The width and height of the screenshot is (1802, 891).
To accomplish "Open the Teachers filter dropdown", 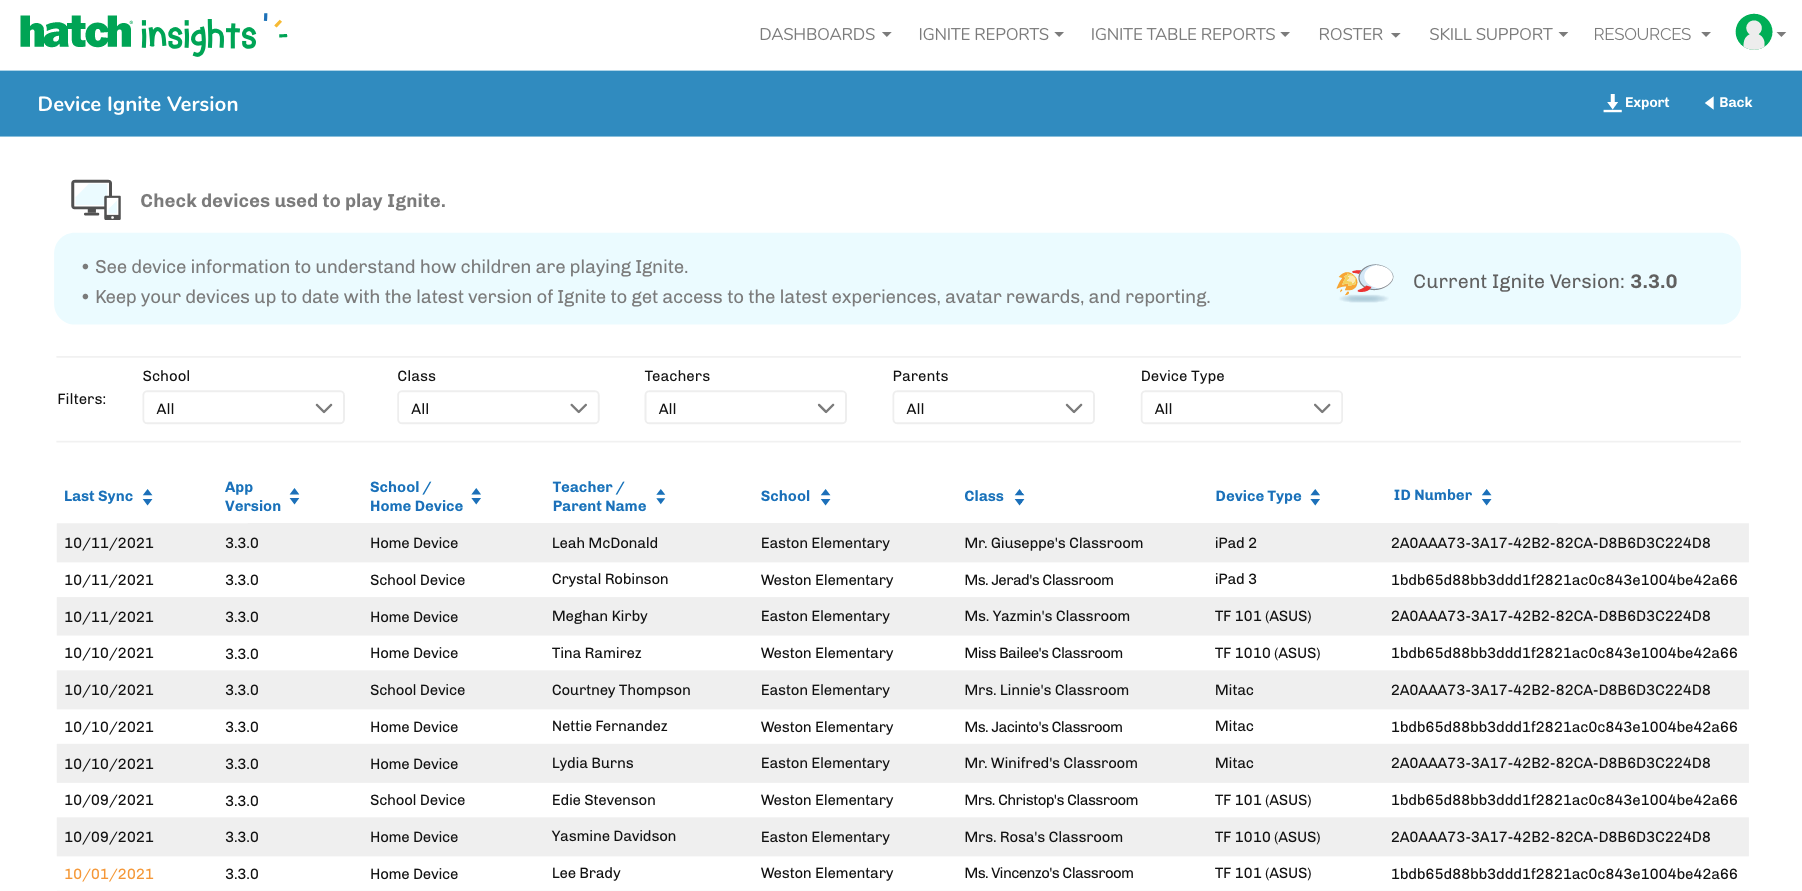I will pos(745,408).
